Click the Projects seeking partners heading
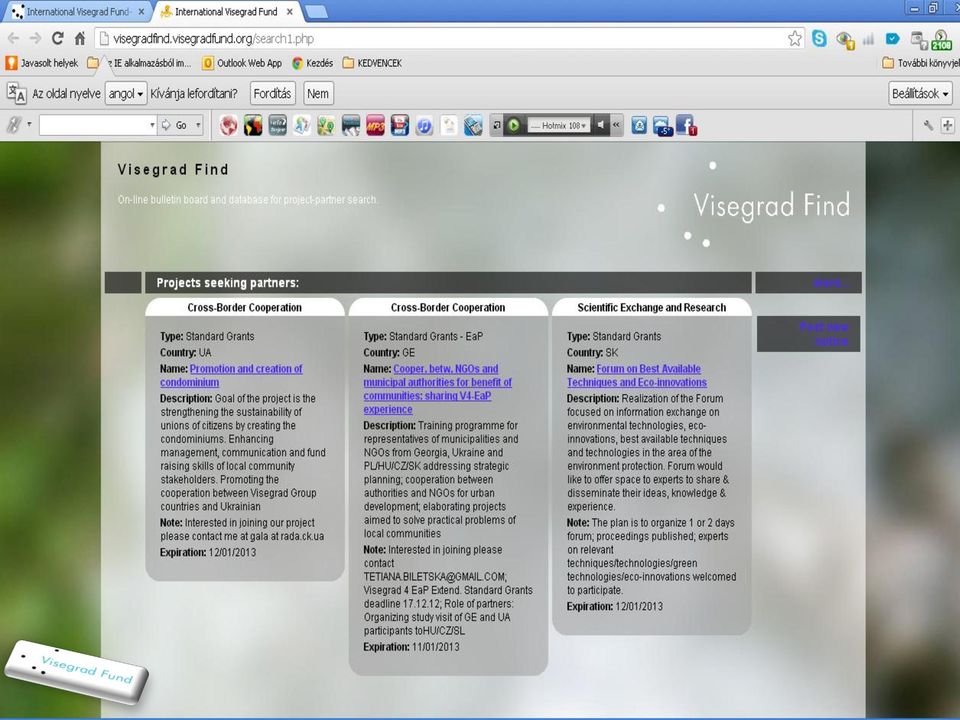Screen dimensions: 960x720 tap(228, 283)
